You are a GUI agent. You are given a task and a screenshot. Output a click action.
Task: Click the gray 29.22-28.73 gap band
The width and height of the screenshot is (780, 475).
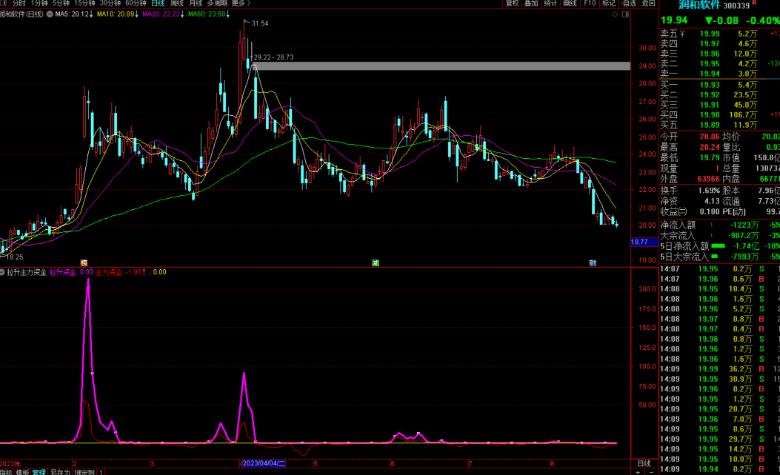point(442,66)
